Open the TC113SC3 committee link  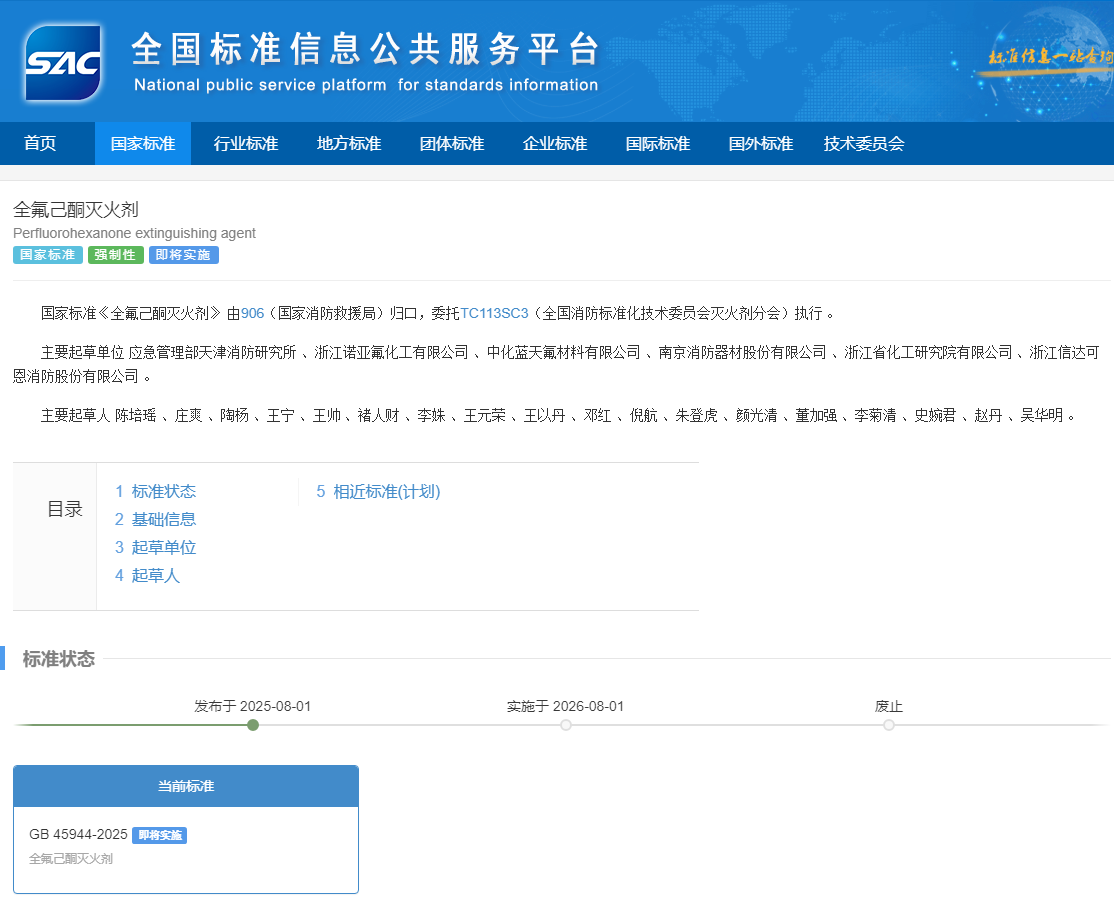pyautogui.click(x=494, y=314)
